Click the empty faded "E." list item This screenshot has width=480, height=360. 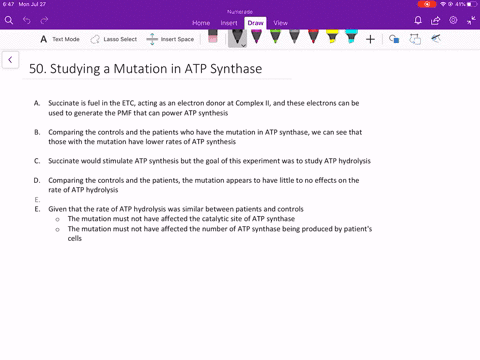(x=37, y=200)
